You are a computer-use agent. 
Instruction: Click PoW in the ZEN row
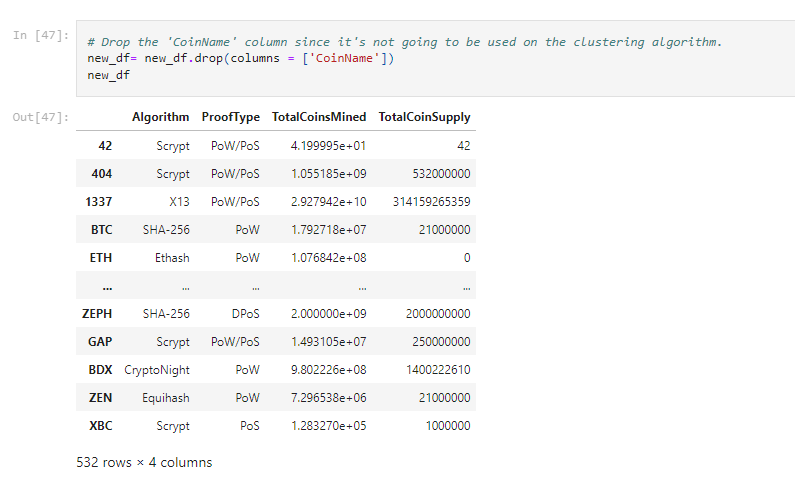click(x=247, y=398)
